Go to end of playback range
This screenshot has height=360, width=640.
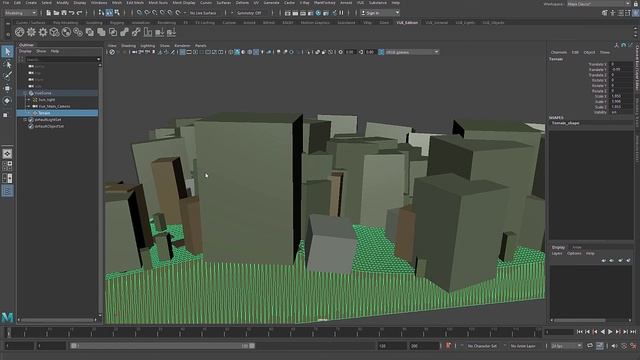click(x=633, y=332)
